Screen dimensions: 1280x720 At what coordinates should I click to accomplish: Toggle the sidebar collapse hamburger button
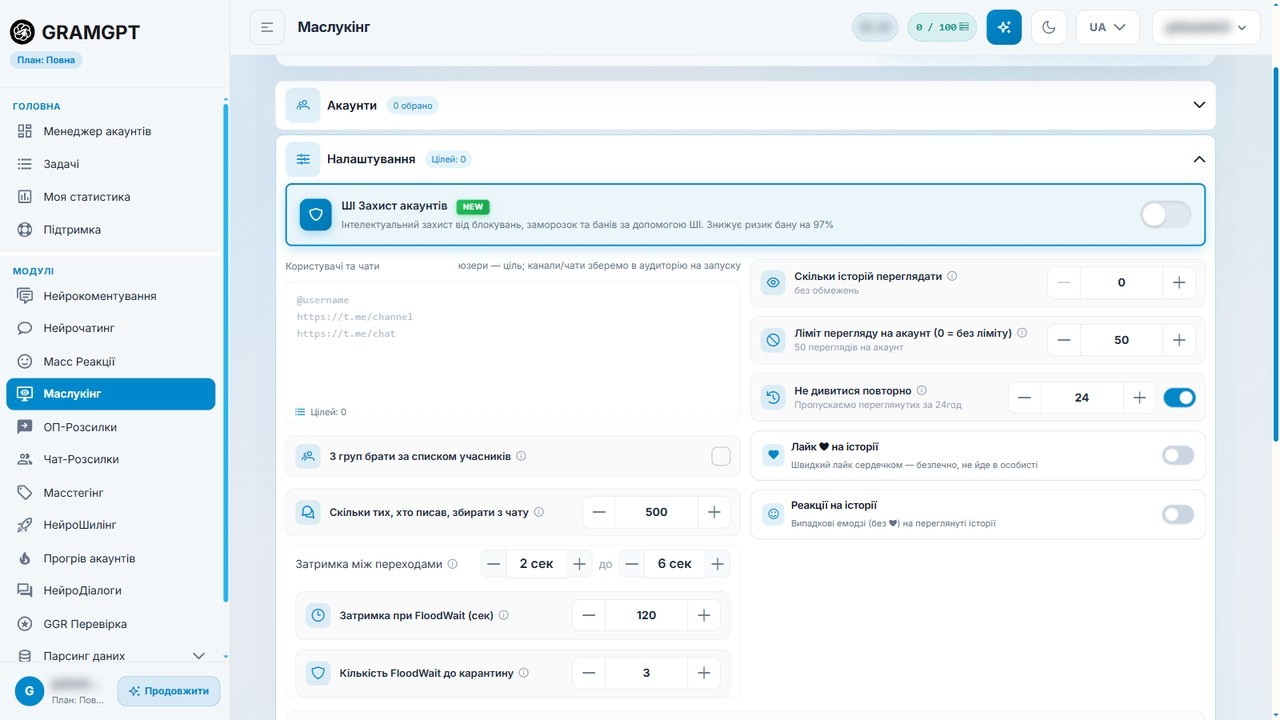click(267, 27)
